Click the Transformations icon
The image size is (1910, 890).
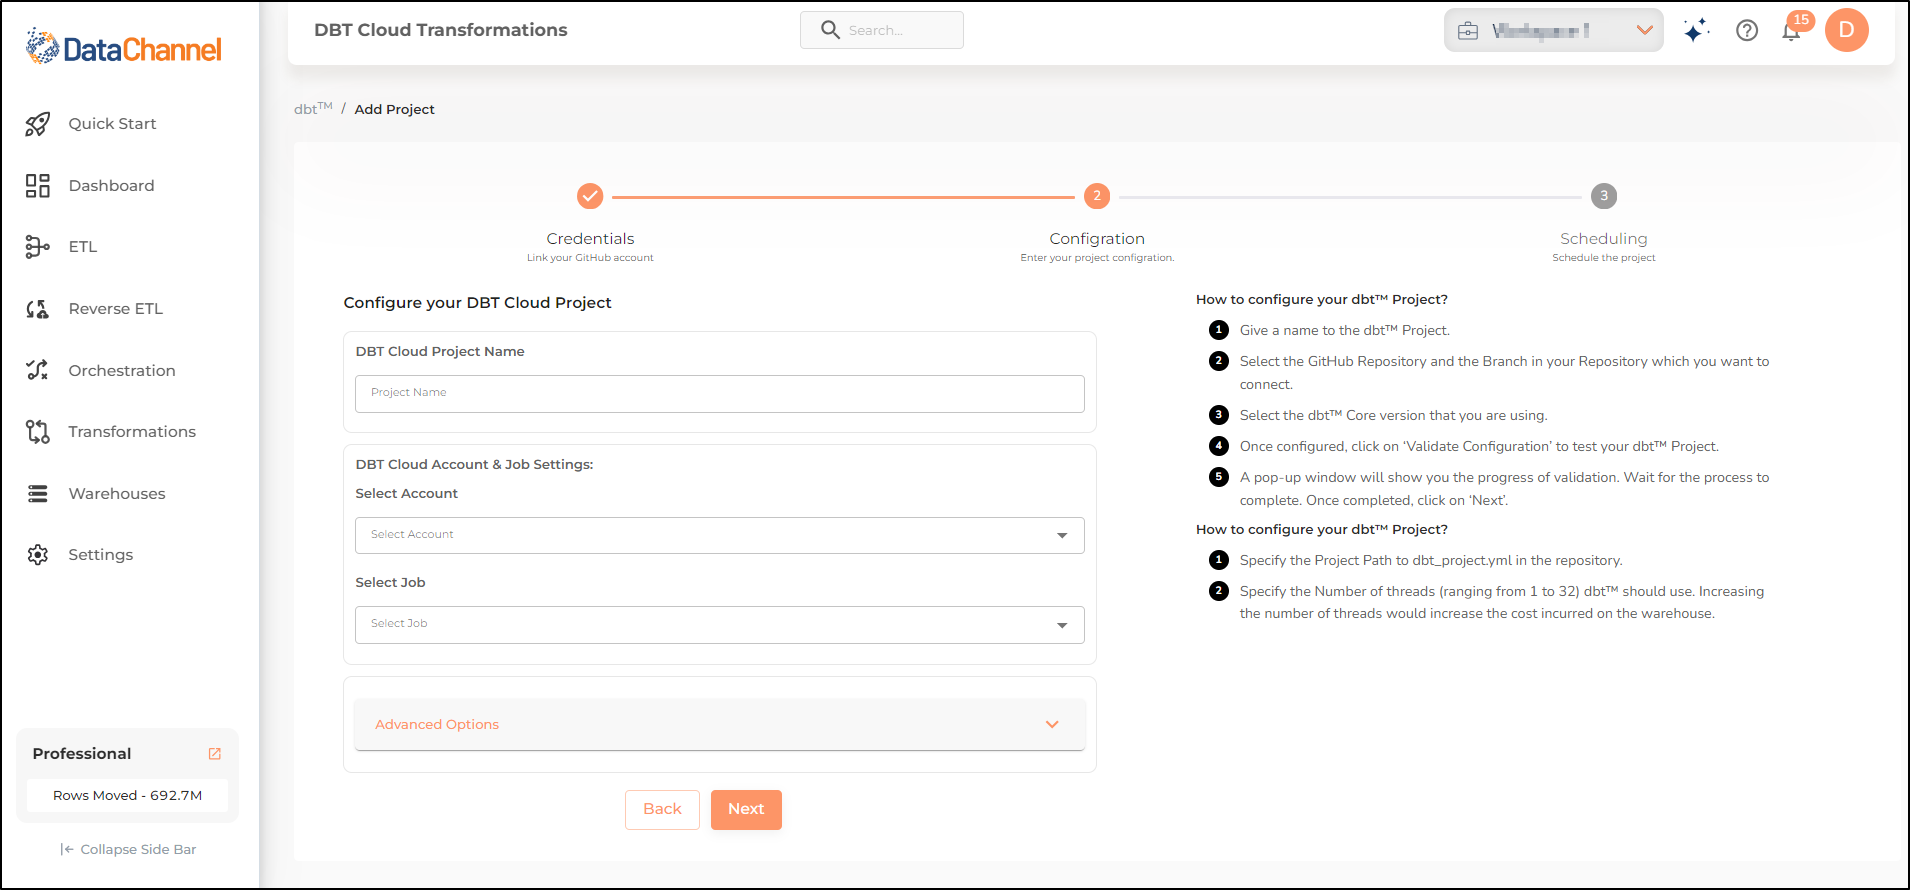point(38,432)
